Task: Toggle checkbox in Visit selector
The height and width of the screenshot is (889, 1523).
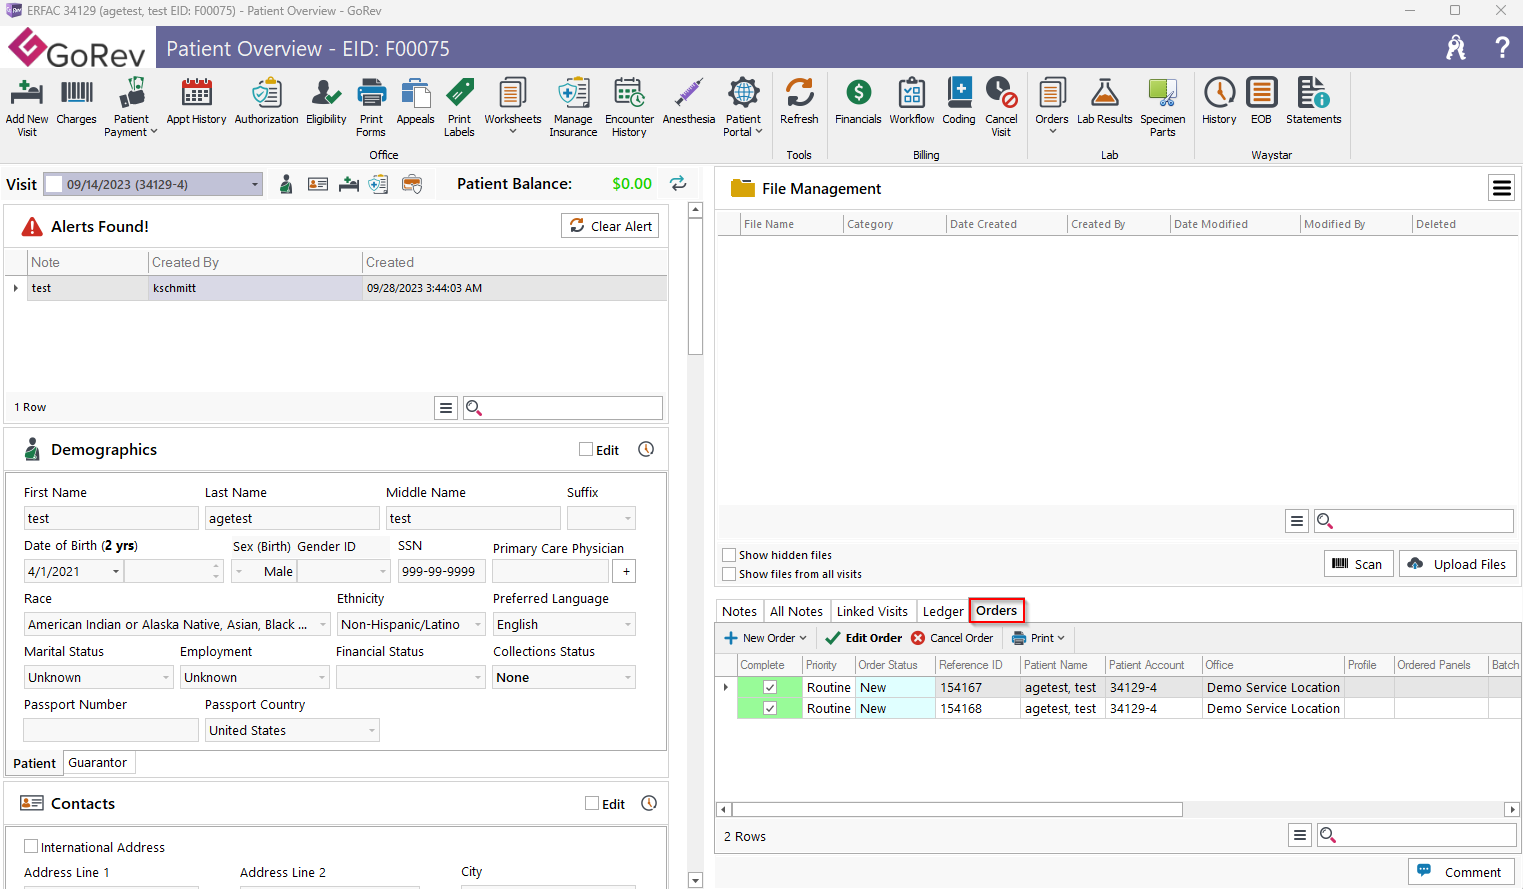Action: click(55, 184)
